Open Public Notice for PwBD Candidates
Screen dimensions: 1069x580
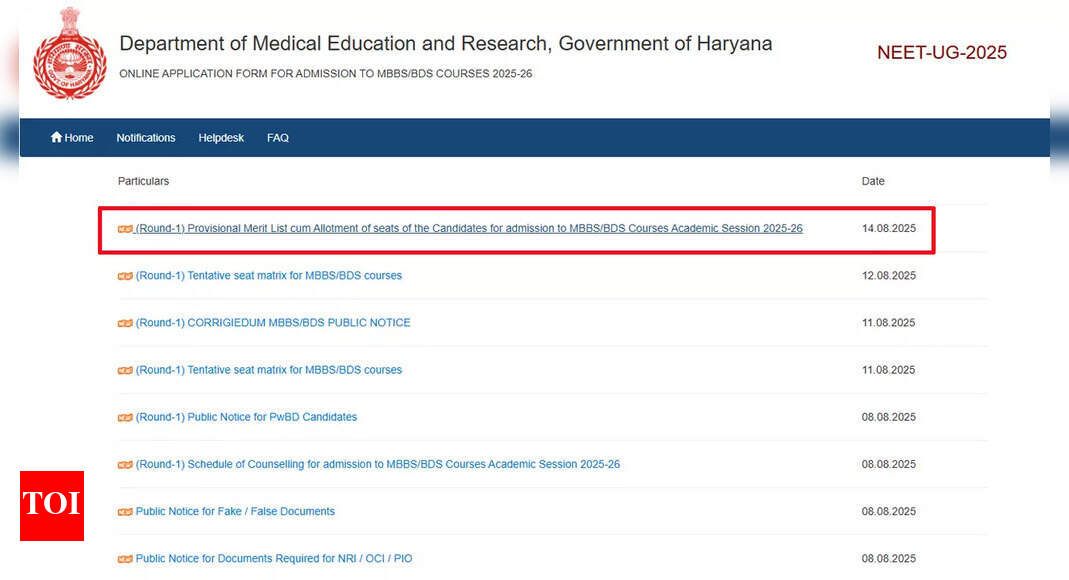tap(246, 416)
